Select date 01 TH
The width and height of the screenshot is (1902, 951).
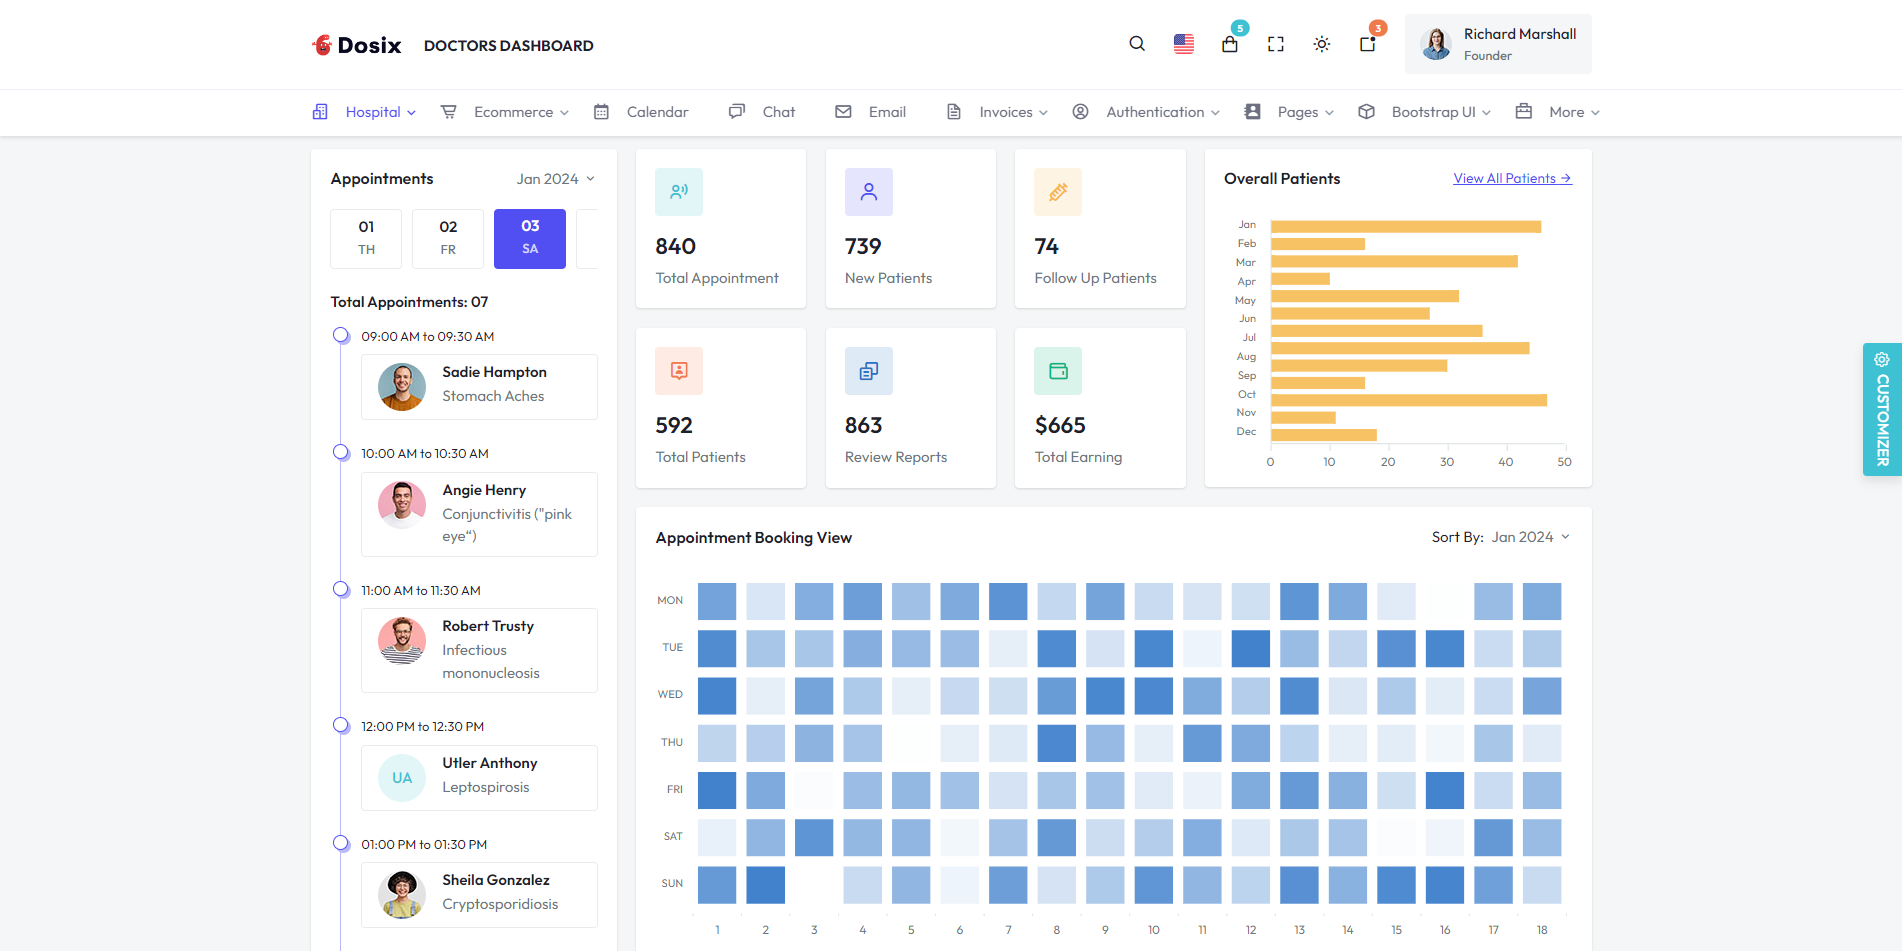tap(366, 239)
